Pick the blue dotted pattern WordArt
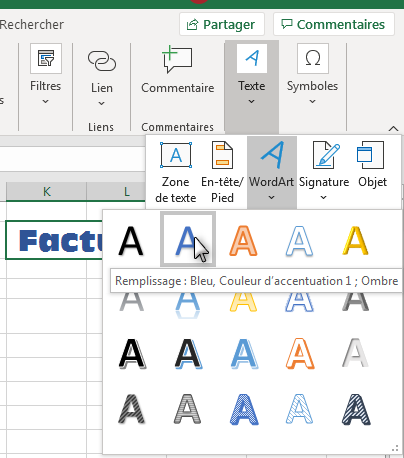404x458 pixels. (244, 409)
